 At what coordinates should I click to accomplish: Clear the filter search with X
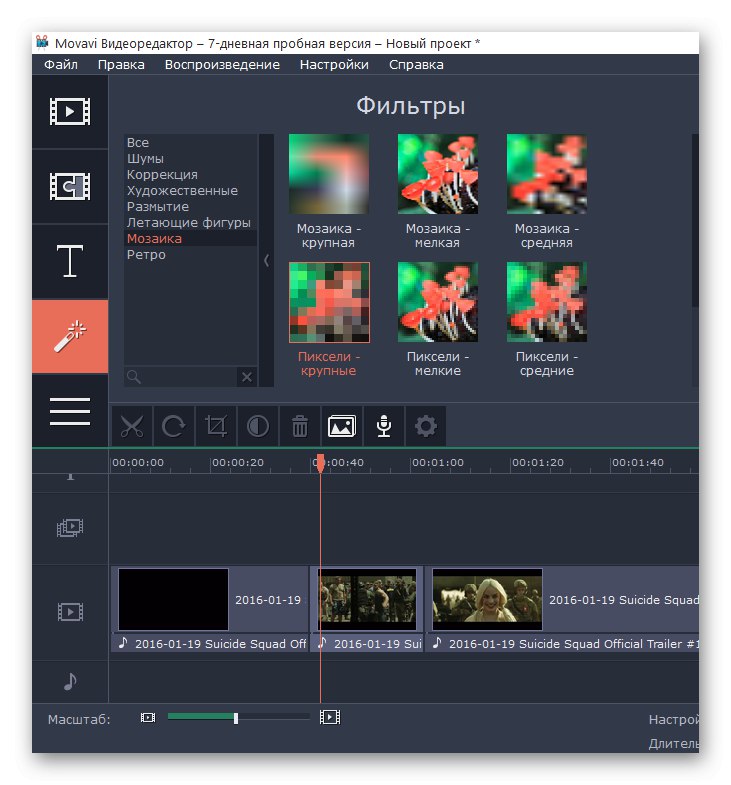247,377
